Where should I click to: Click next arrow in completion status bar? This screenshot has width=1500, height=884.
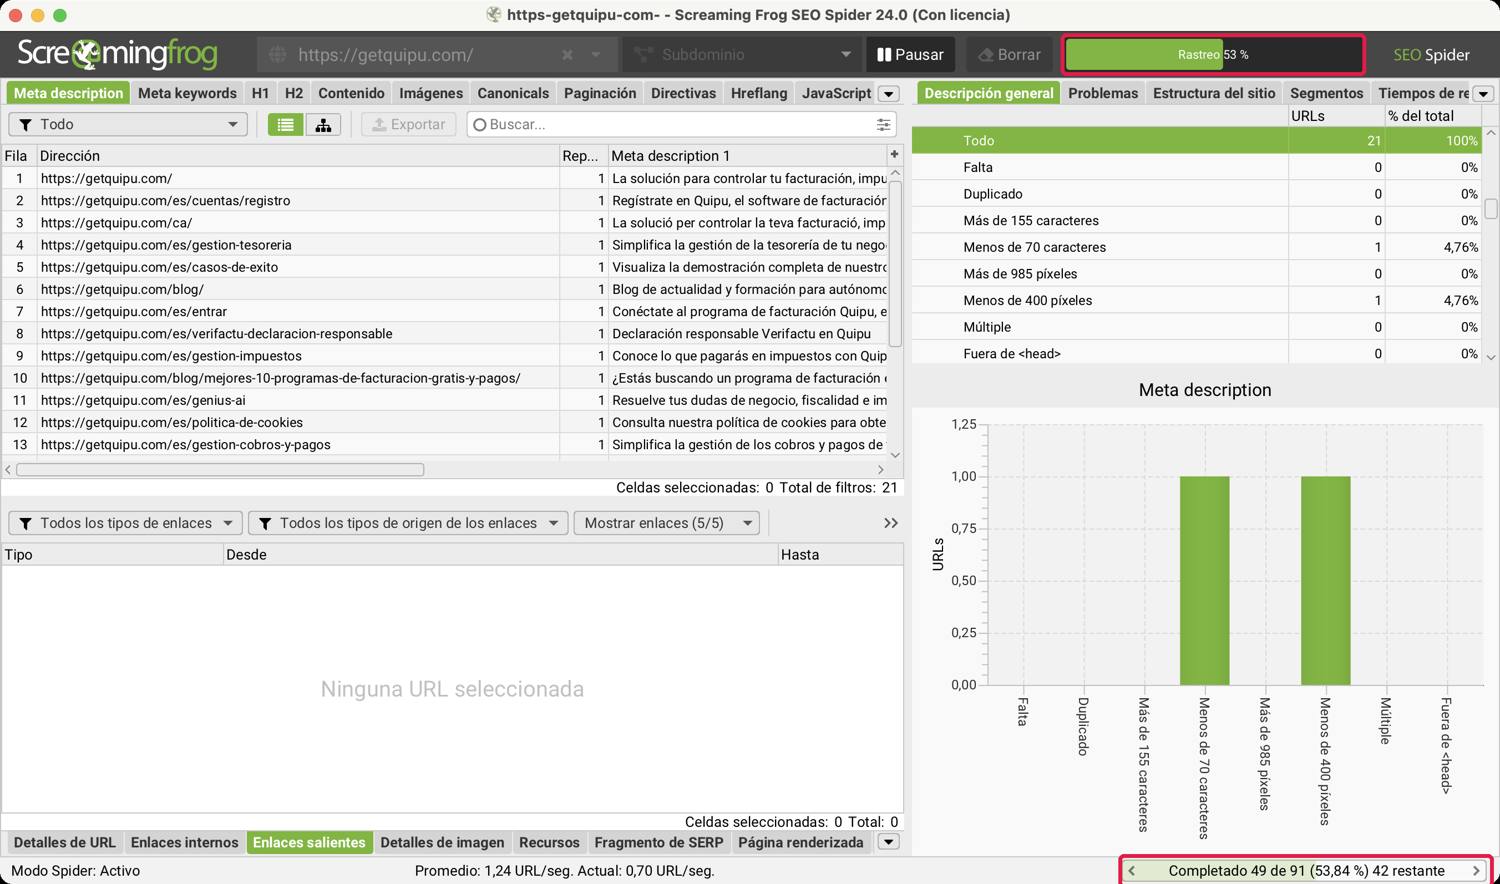pos(1476,871)
